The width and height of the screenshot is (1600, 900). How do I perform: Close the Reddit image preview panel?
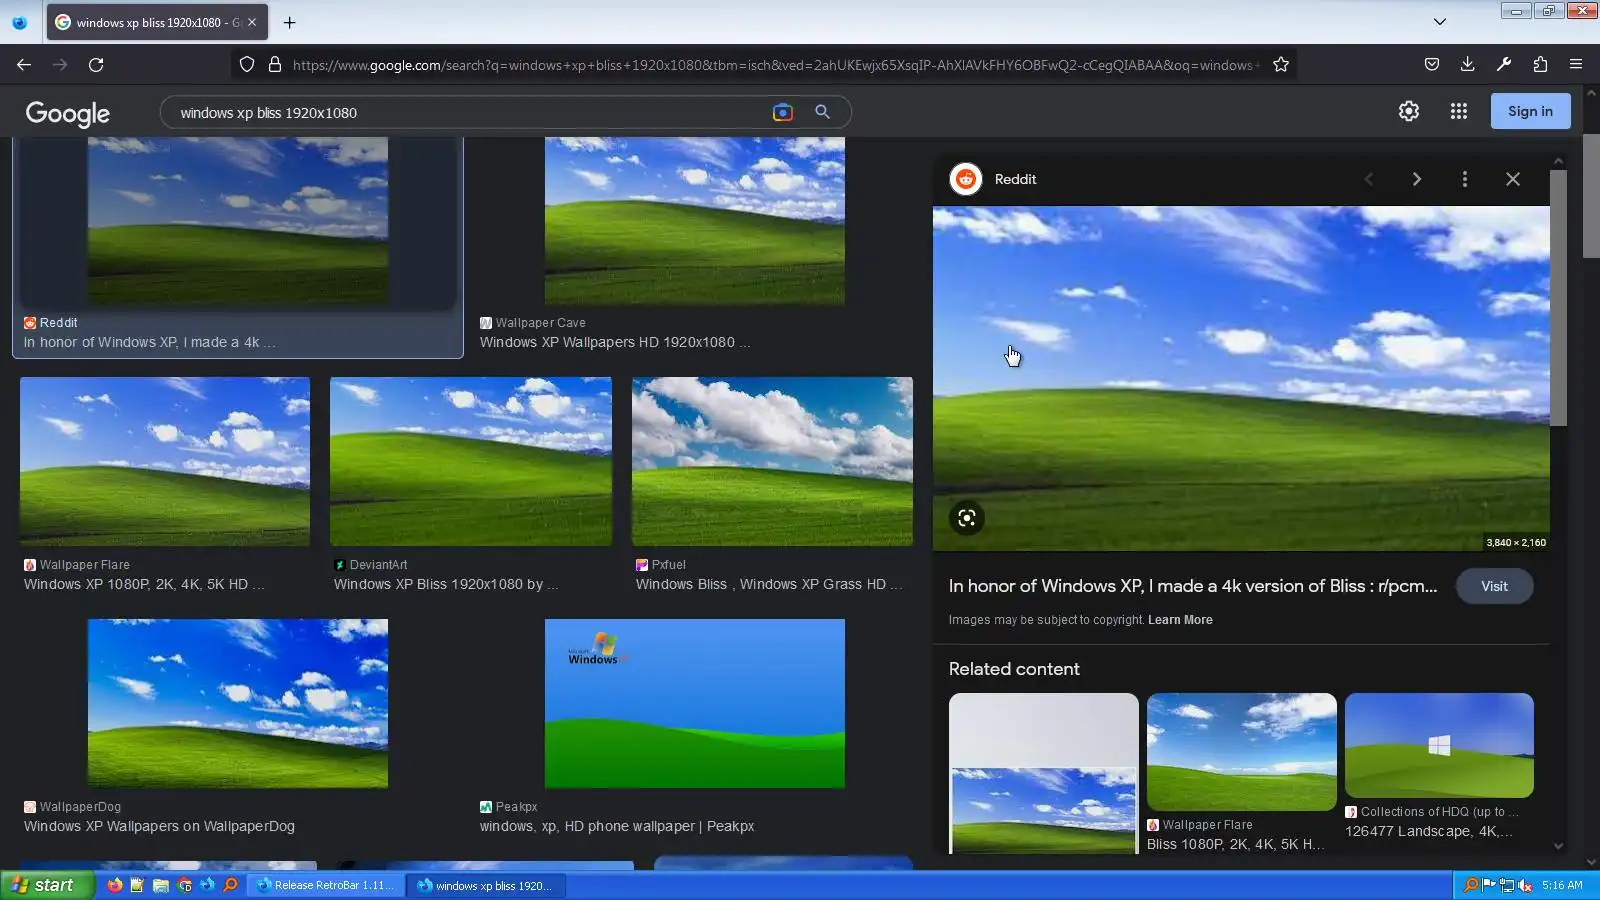[x=1513, y=179]
